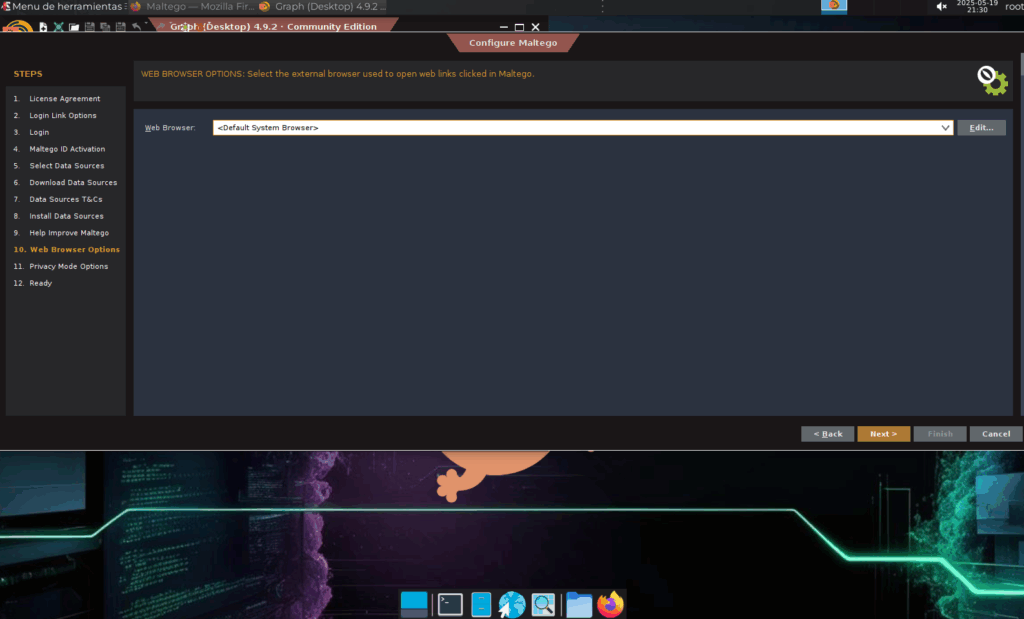Screen dimensions: 1024x619
Task: Open the application finder magnifier icon
Action: 543,604
